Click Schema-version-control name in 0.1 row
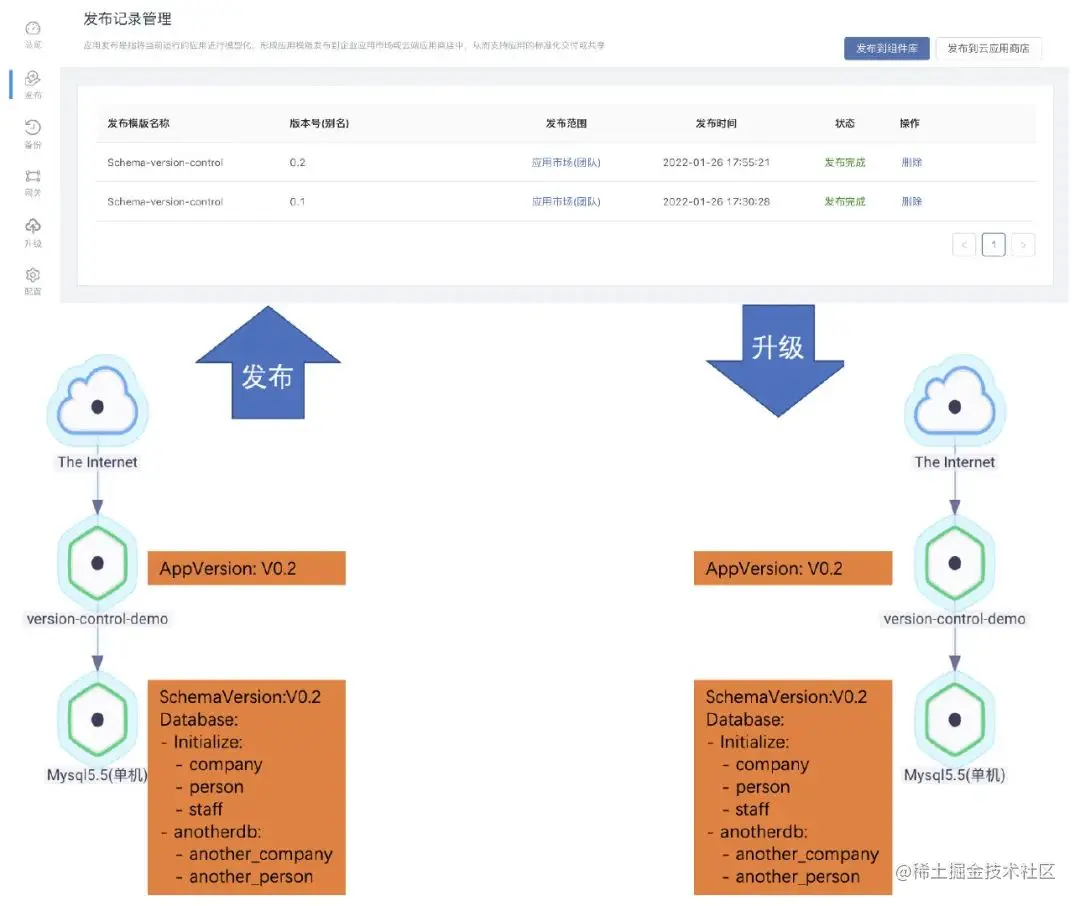The width and height of the screenshot is (1080, 906). pos(165,202)
